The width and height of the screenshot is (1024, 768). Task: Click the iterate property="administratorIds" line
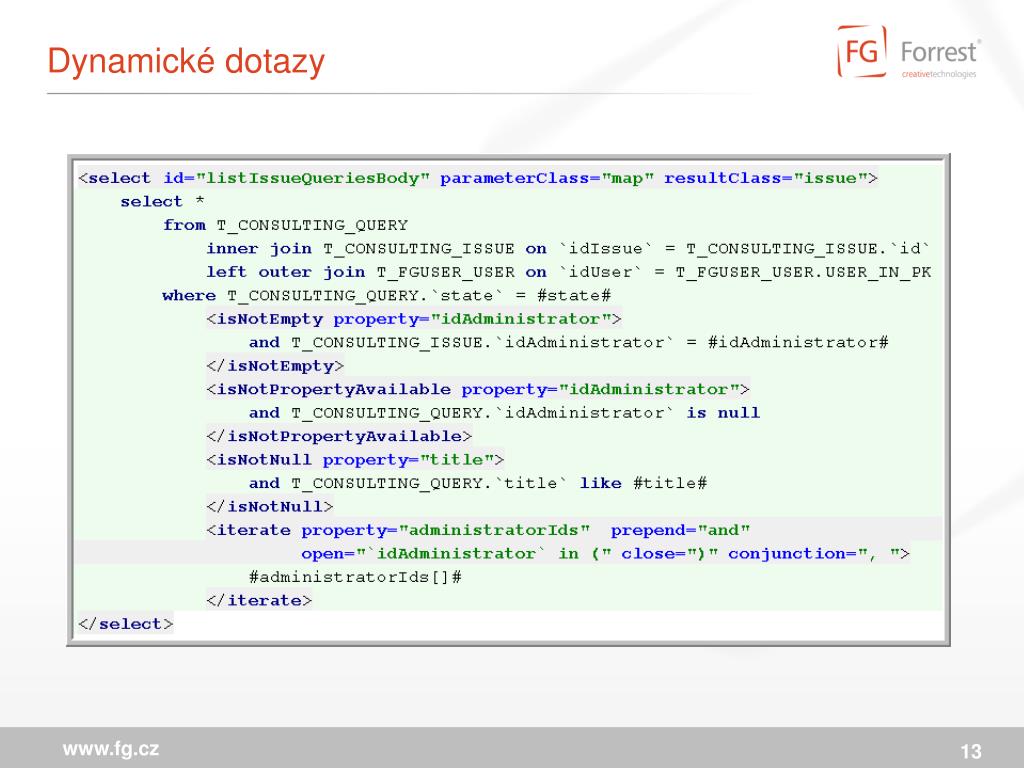click(478, 530)
